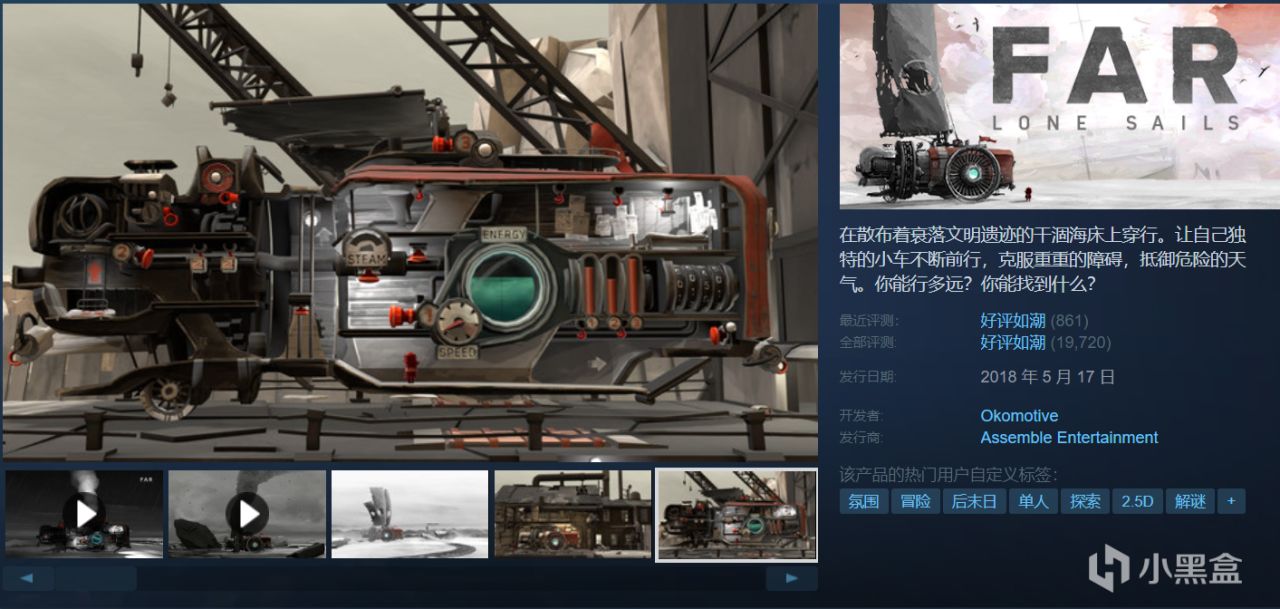This screenshot has height=609, width=1280.
Task: Click the 后末日 tag
Action: click(x=973, y=501)
